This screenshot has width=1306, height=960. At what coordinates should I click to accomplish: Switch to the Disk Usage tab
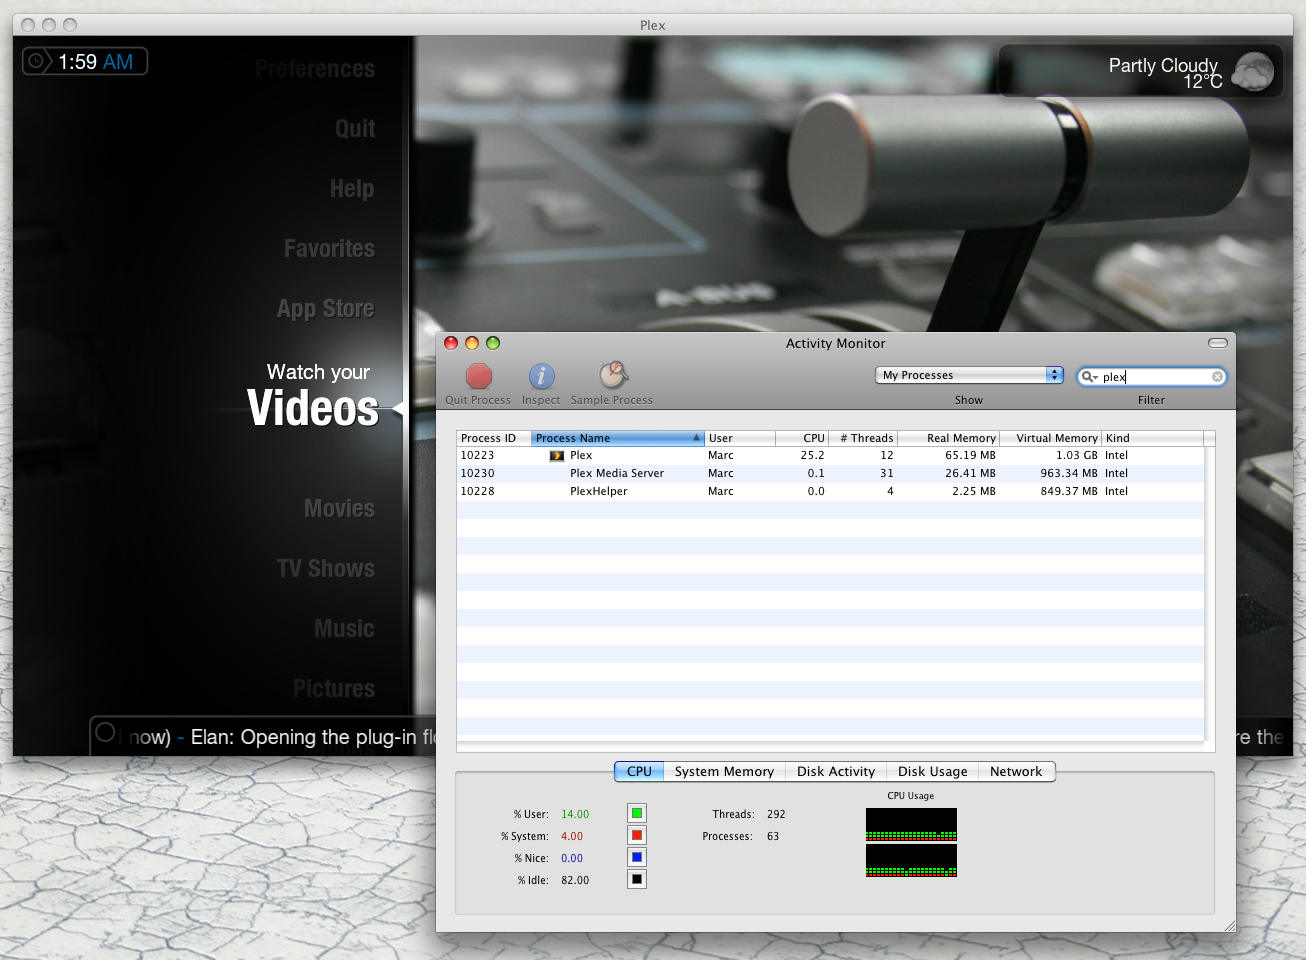(x=933, y=772)
